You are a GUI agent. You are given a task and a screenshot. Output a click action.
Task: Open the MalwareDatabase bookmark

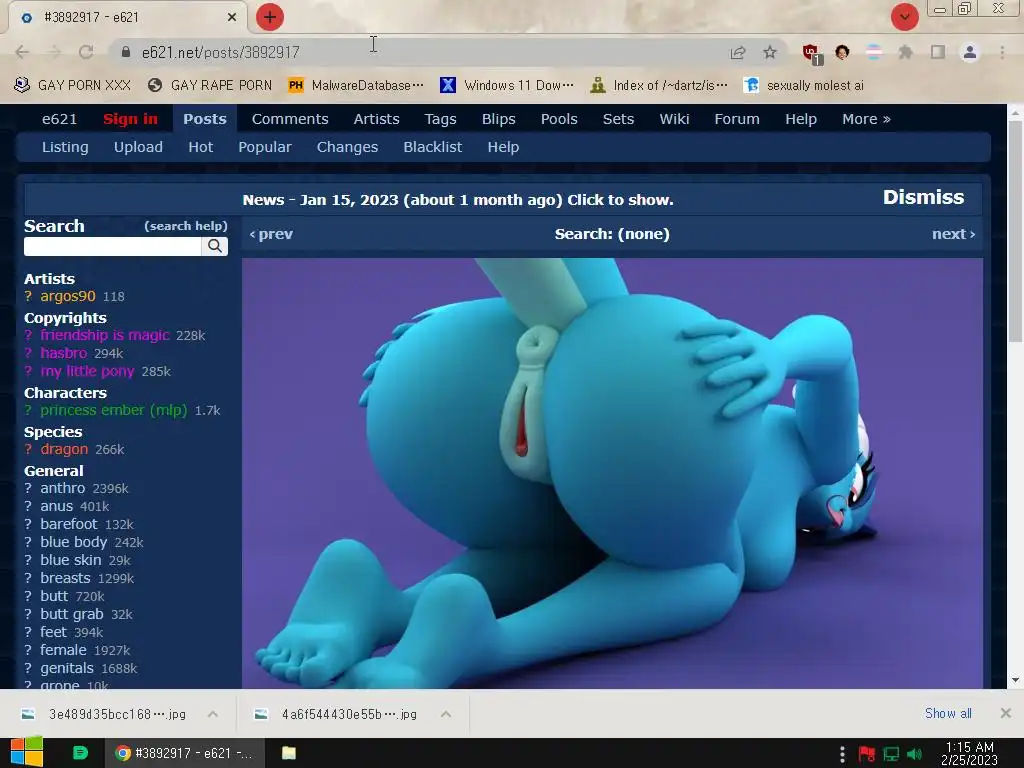(357, 85)
